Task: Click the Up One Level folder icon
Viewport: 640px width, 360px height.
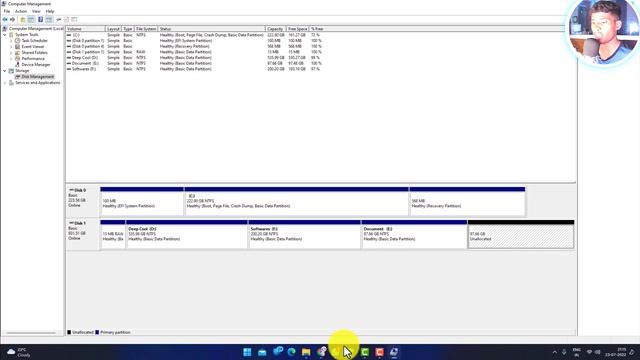Action: (x=23, y=20)
